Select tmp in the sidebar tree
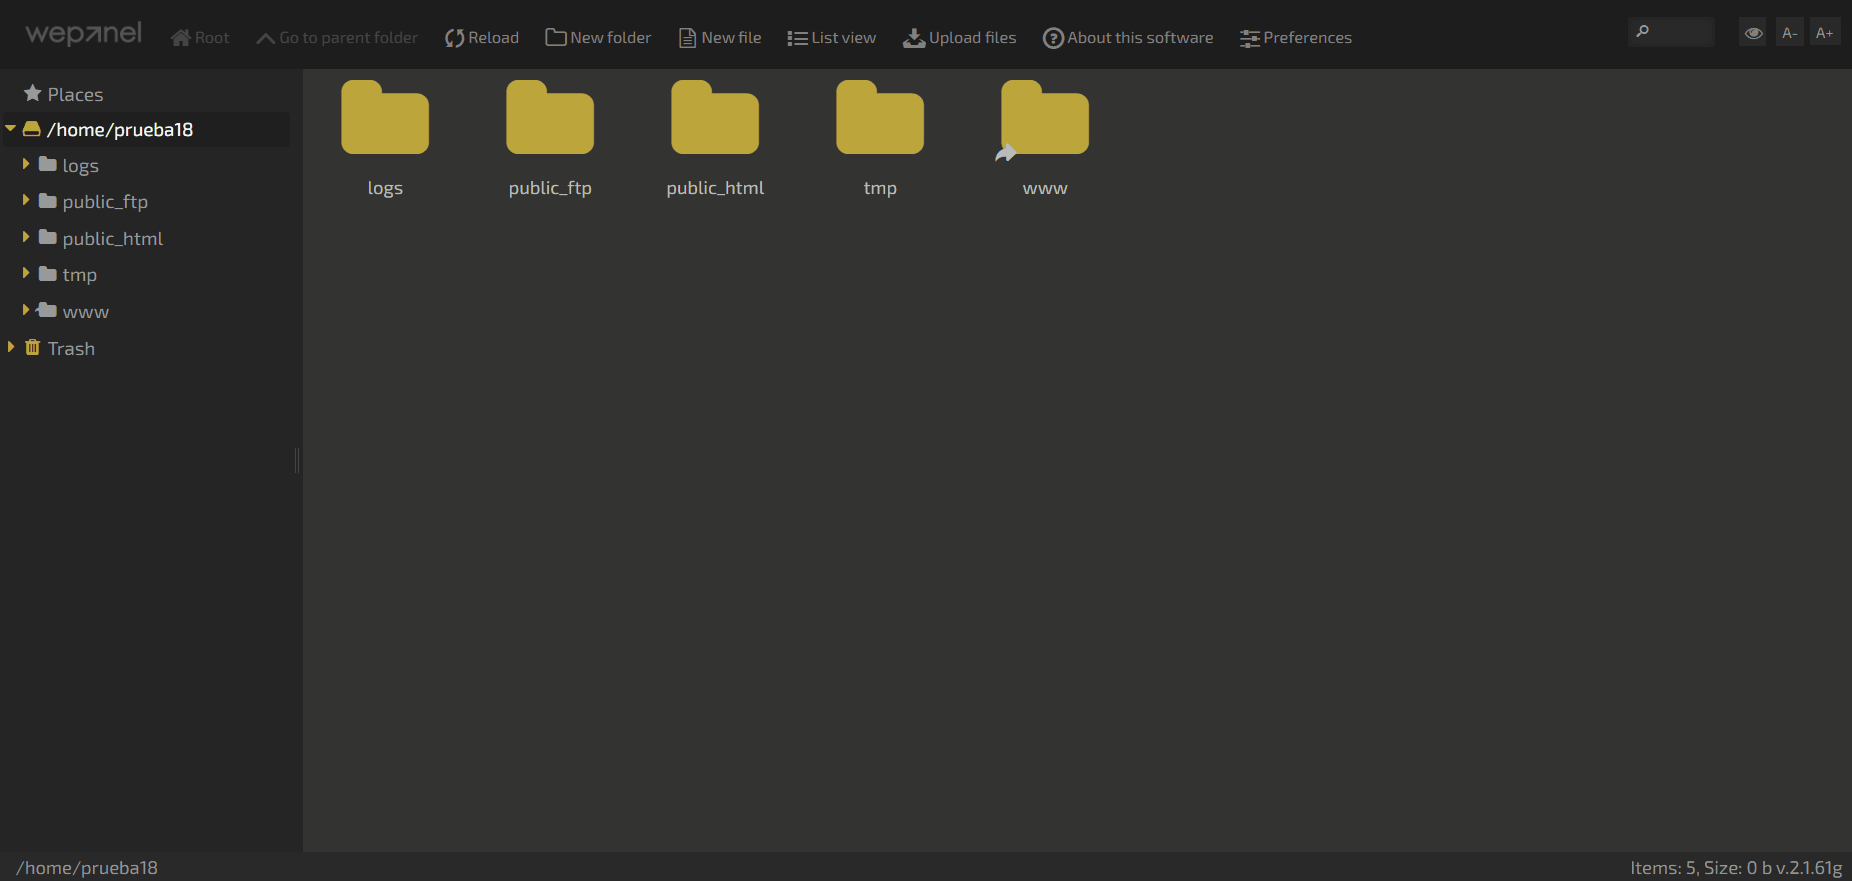Image resolution: width=1852 pixels, height=881 pixels. coord(80,275)
